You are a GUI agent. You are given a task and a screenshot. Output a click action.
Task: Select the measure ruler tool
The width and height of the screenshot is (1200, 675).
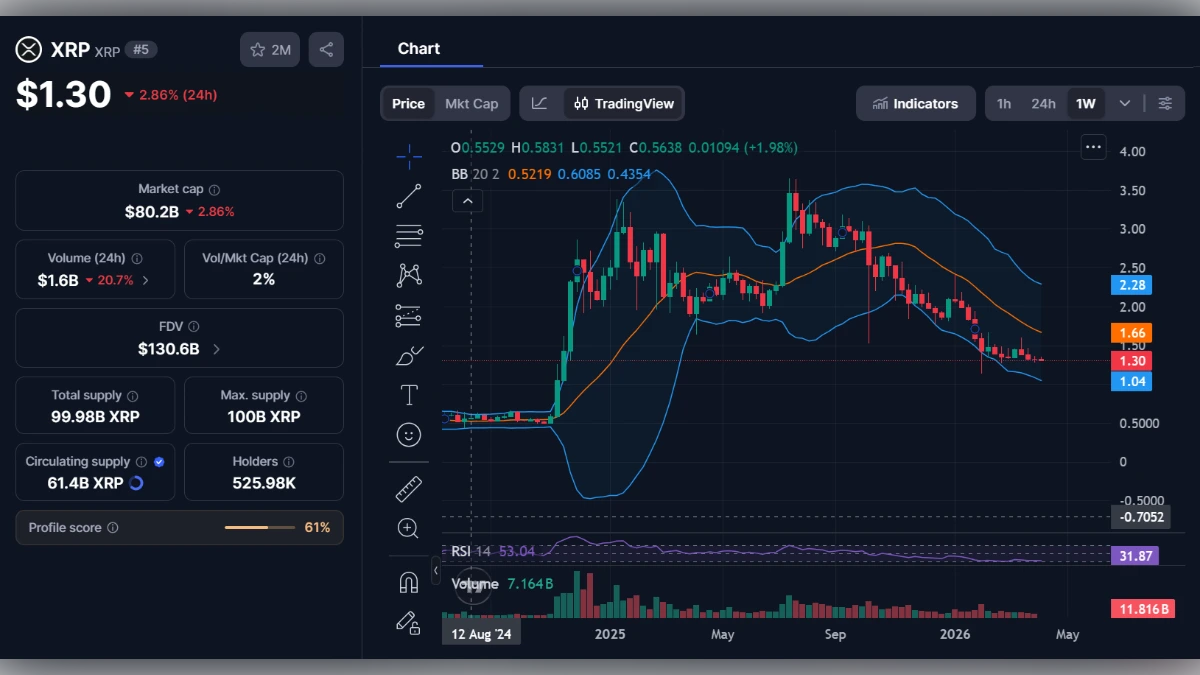click(408, 489)
